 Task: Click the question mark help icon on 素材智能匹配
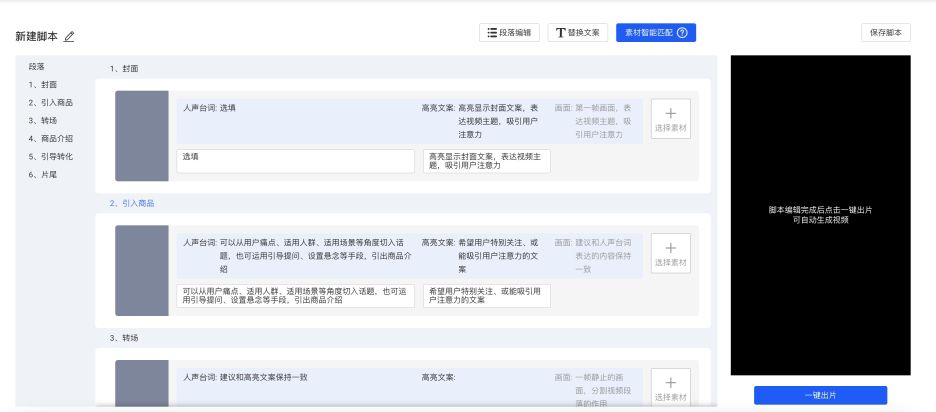point(682,33)
